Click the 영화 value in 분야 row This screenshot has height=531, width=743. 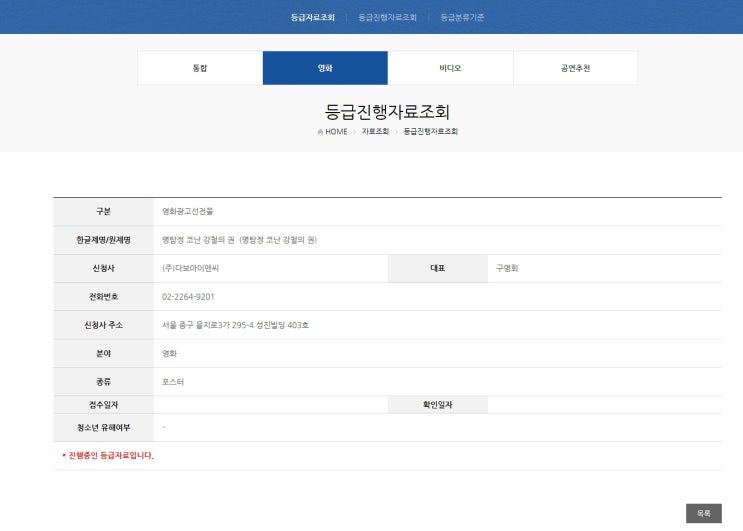click(169, 353)
